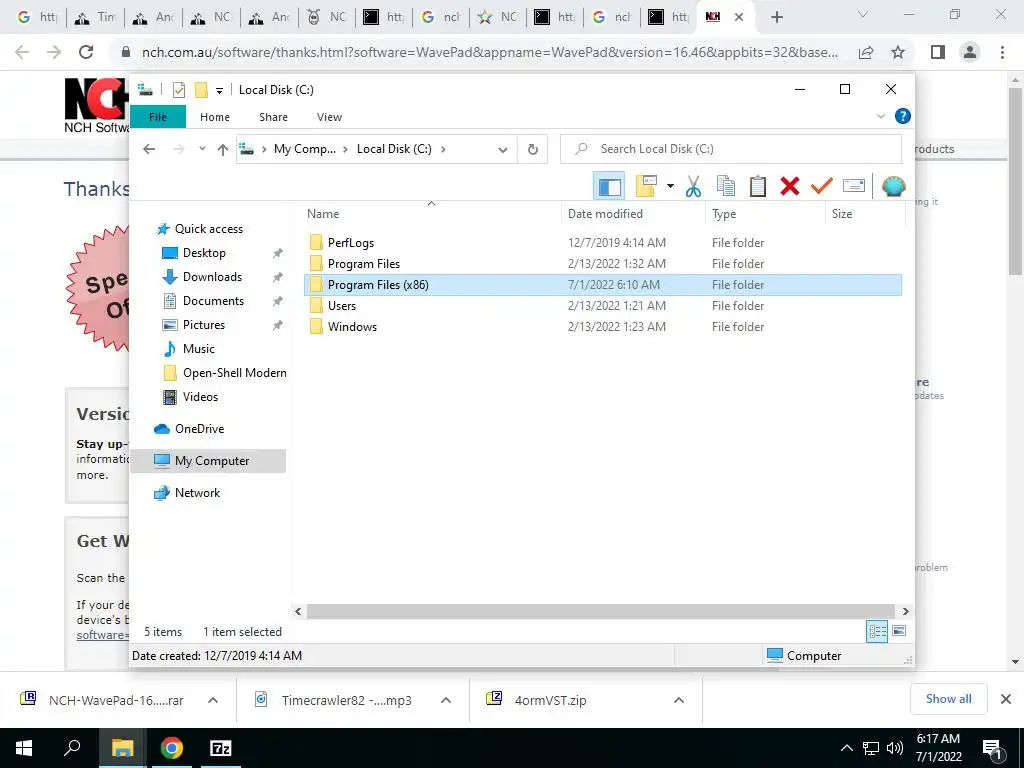Cut selection with the scissors icon
This screenshot has width=1024, height=768.
click(x=693, y=186)
